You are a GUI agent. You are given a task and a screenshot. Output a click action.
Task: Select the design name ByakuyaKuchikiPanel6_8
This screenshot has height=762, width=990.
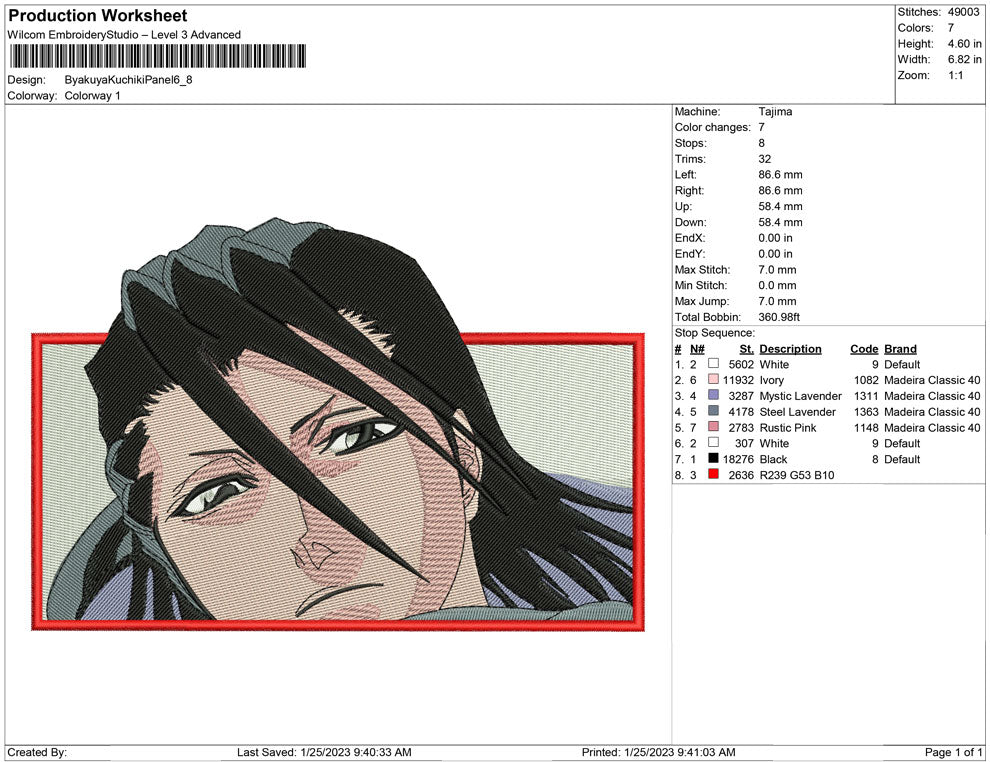tap(128, 80)
